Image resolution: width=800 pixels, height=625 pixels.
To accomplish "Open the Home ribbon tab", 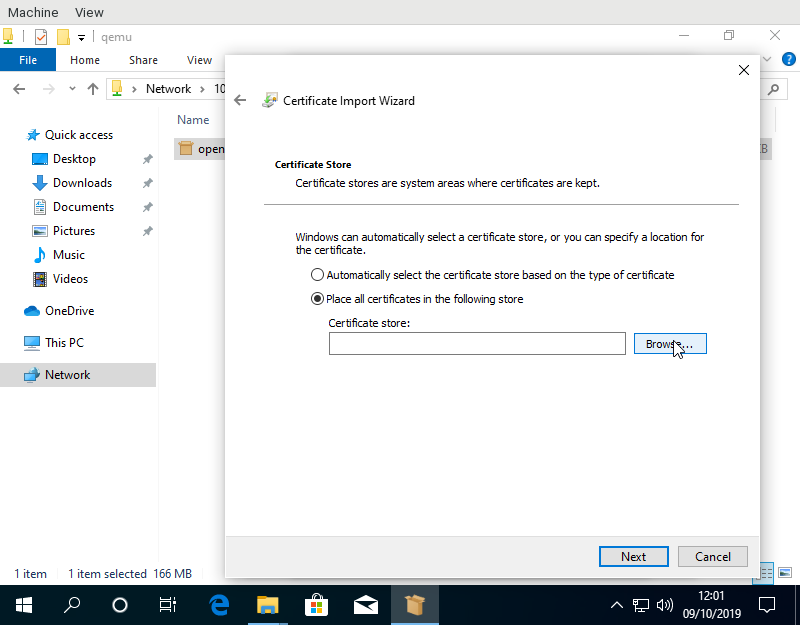I will 85,60.
